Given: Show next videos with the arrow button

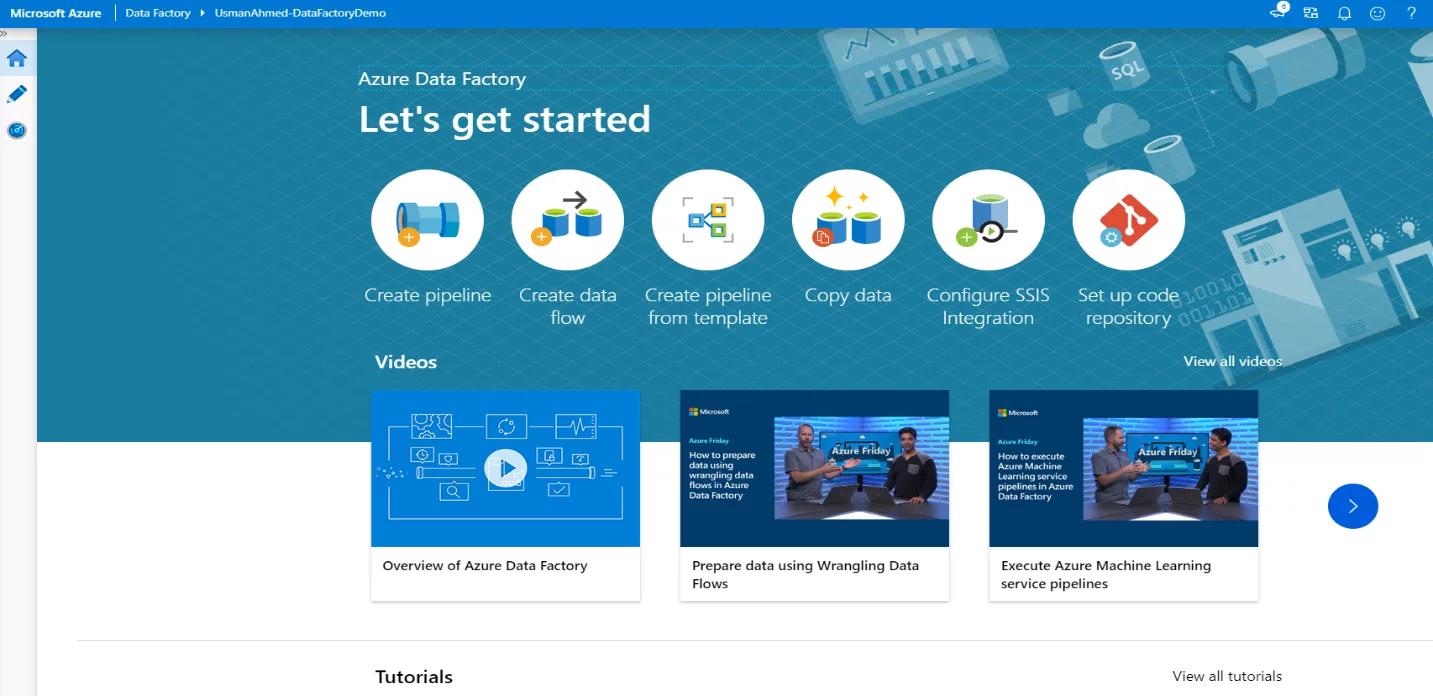Looking at the screenshot, I should 1353,506.
